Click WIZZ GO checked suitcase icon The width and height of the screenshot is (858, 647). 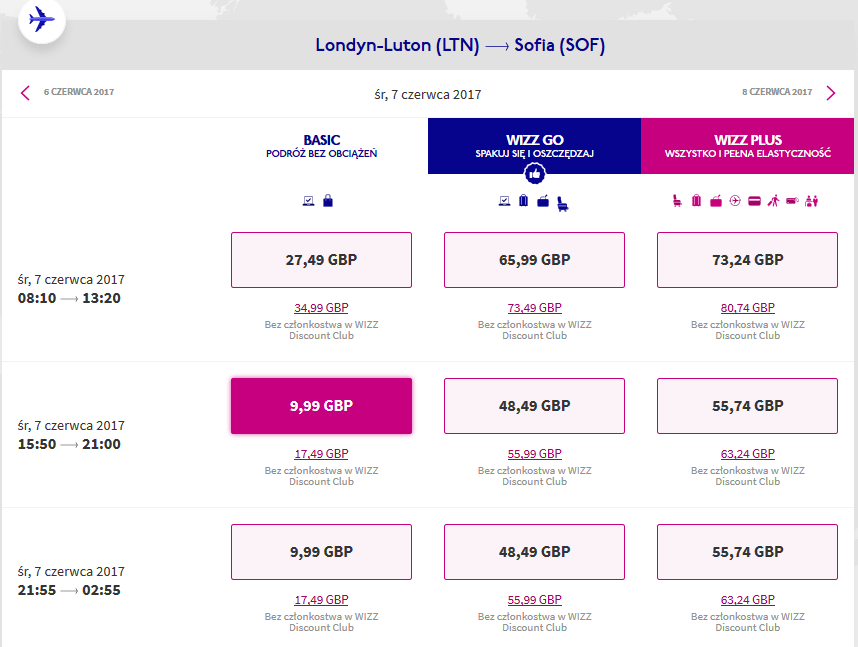(524, 200)
